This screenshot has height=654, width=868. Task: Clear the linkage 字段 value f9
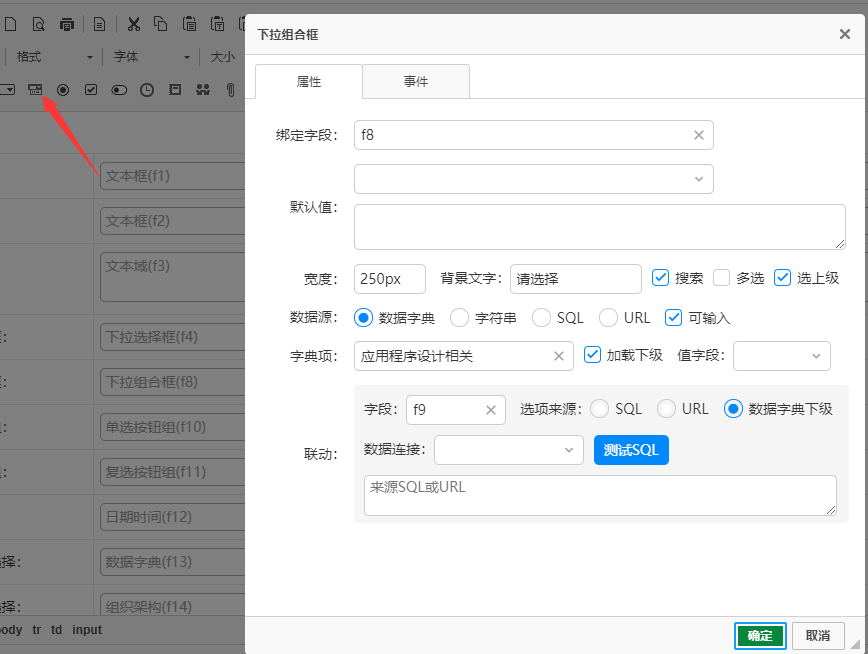point(490,410)
